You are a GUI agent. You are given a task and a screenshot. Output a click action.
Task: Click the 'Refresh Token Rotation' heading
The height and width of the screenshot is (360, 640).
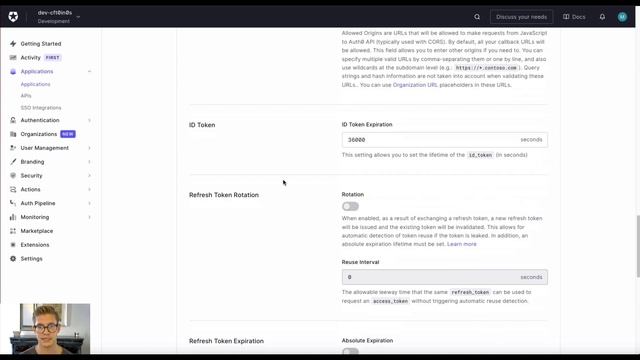[x=224, y=195]
